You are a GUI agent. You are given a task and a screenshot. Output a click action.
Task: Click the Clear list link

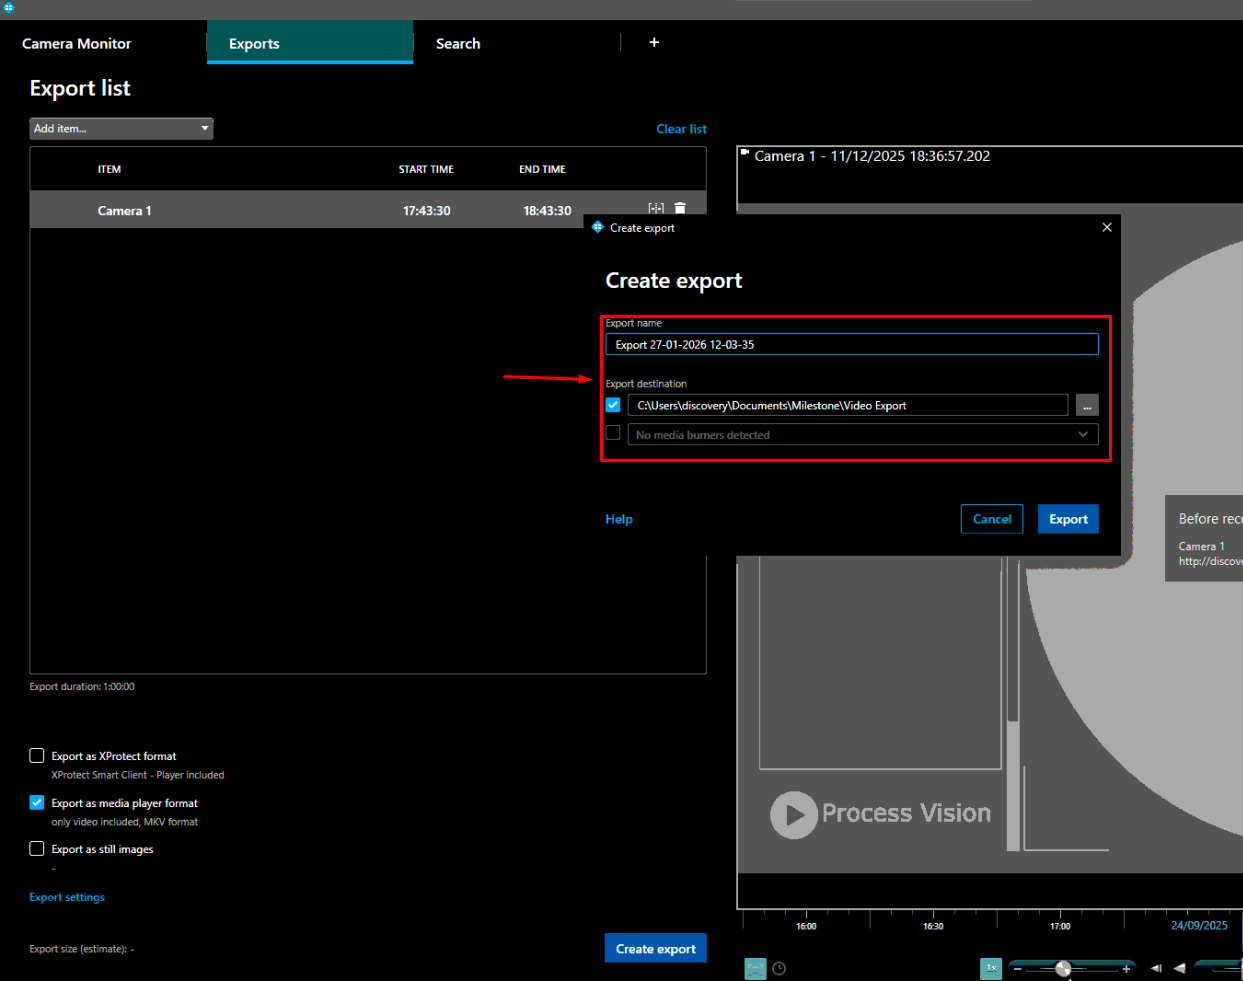click(x=681, y=129)
